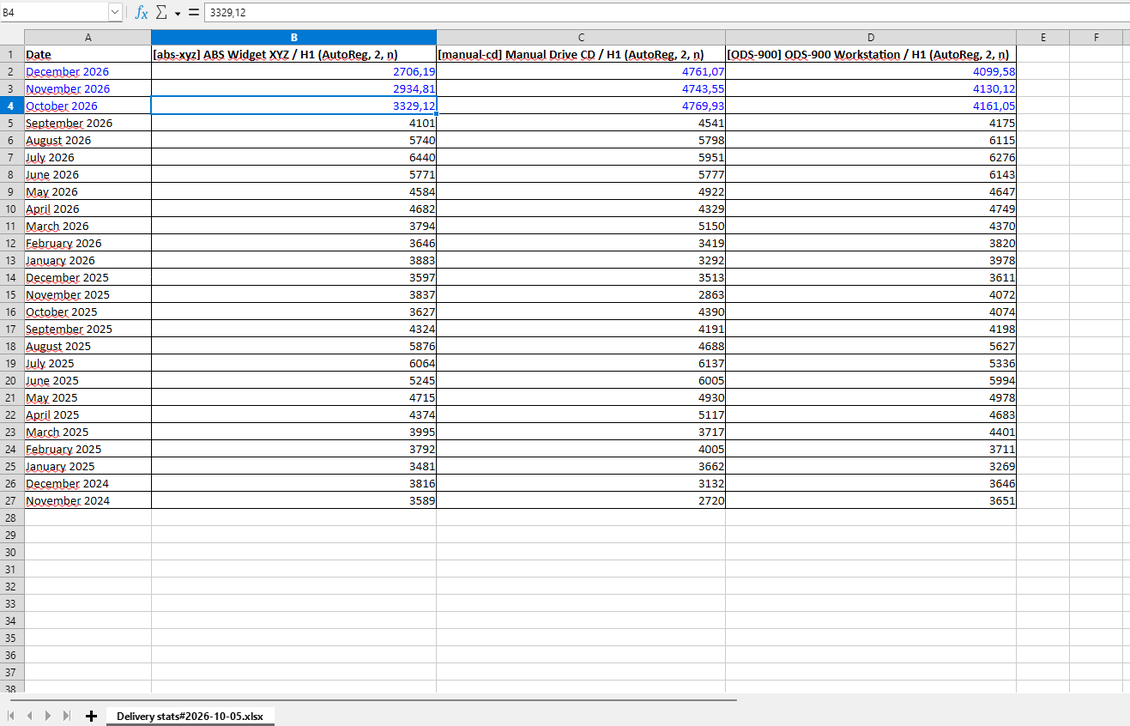Viewport: 1130px width, 726px height.
Task: Select cell with value 2863
Action: tap(581, 295)
